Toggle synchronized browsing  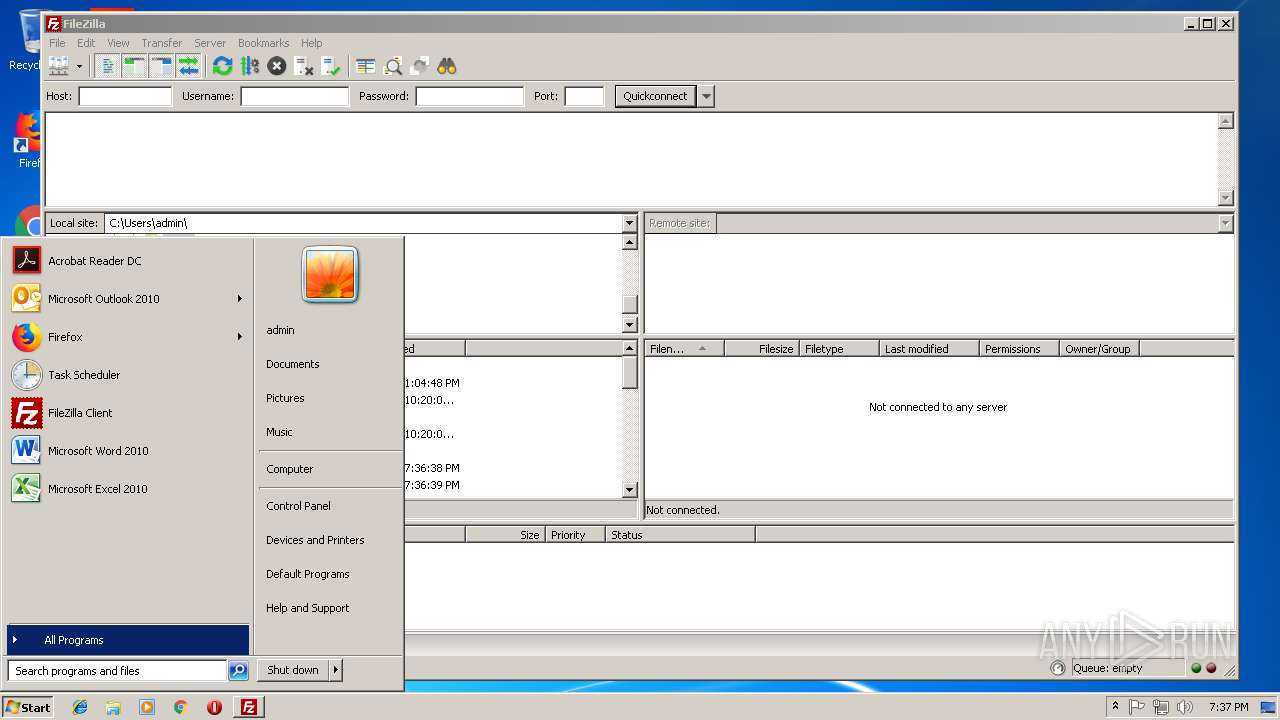[420, 66]
